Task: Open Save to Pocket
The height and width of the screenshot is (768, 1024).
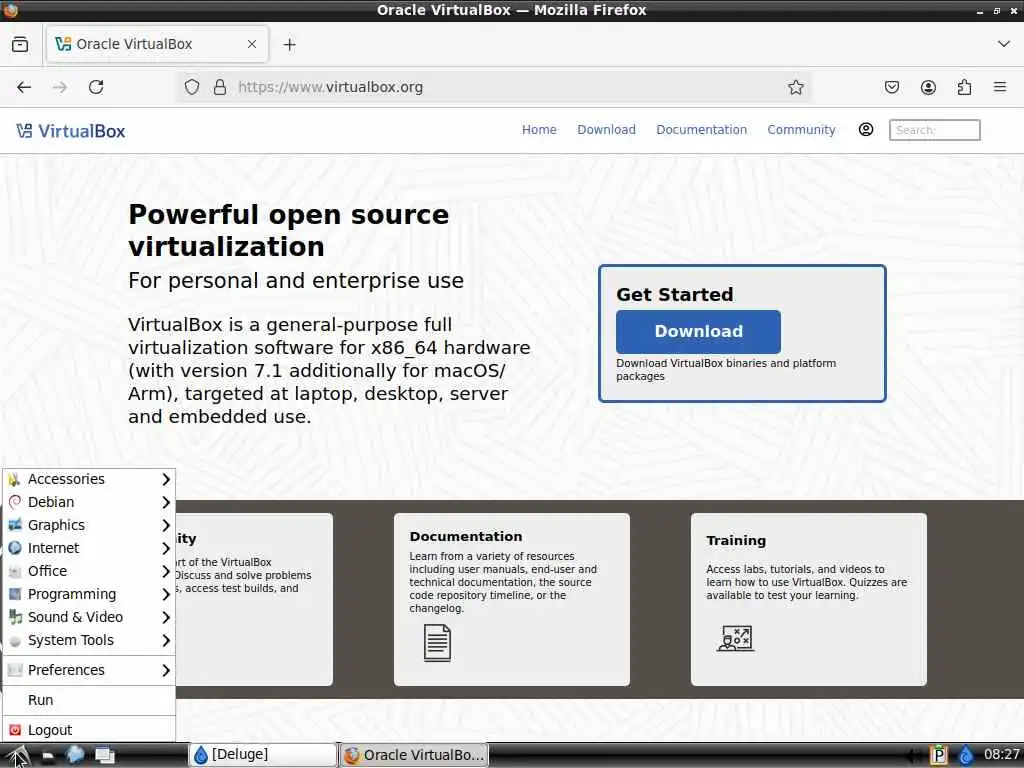Action: point(892,87)
